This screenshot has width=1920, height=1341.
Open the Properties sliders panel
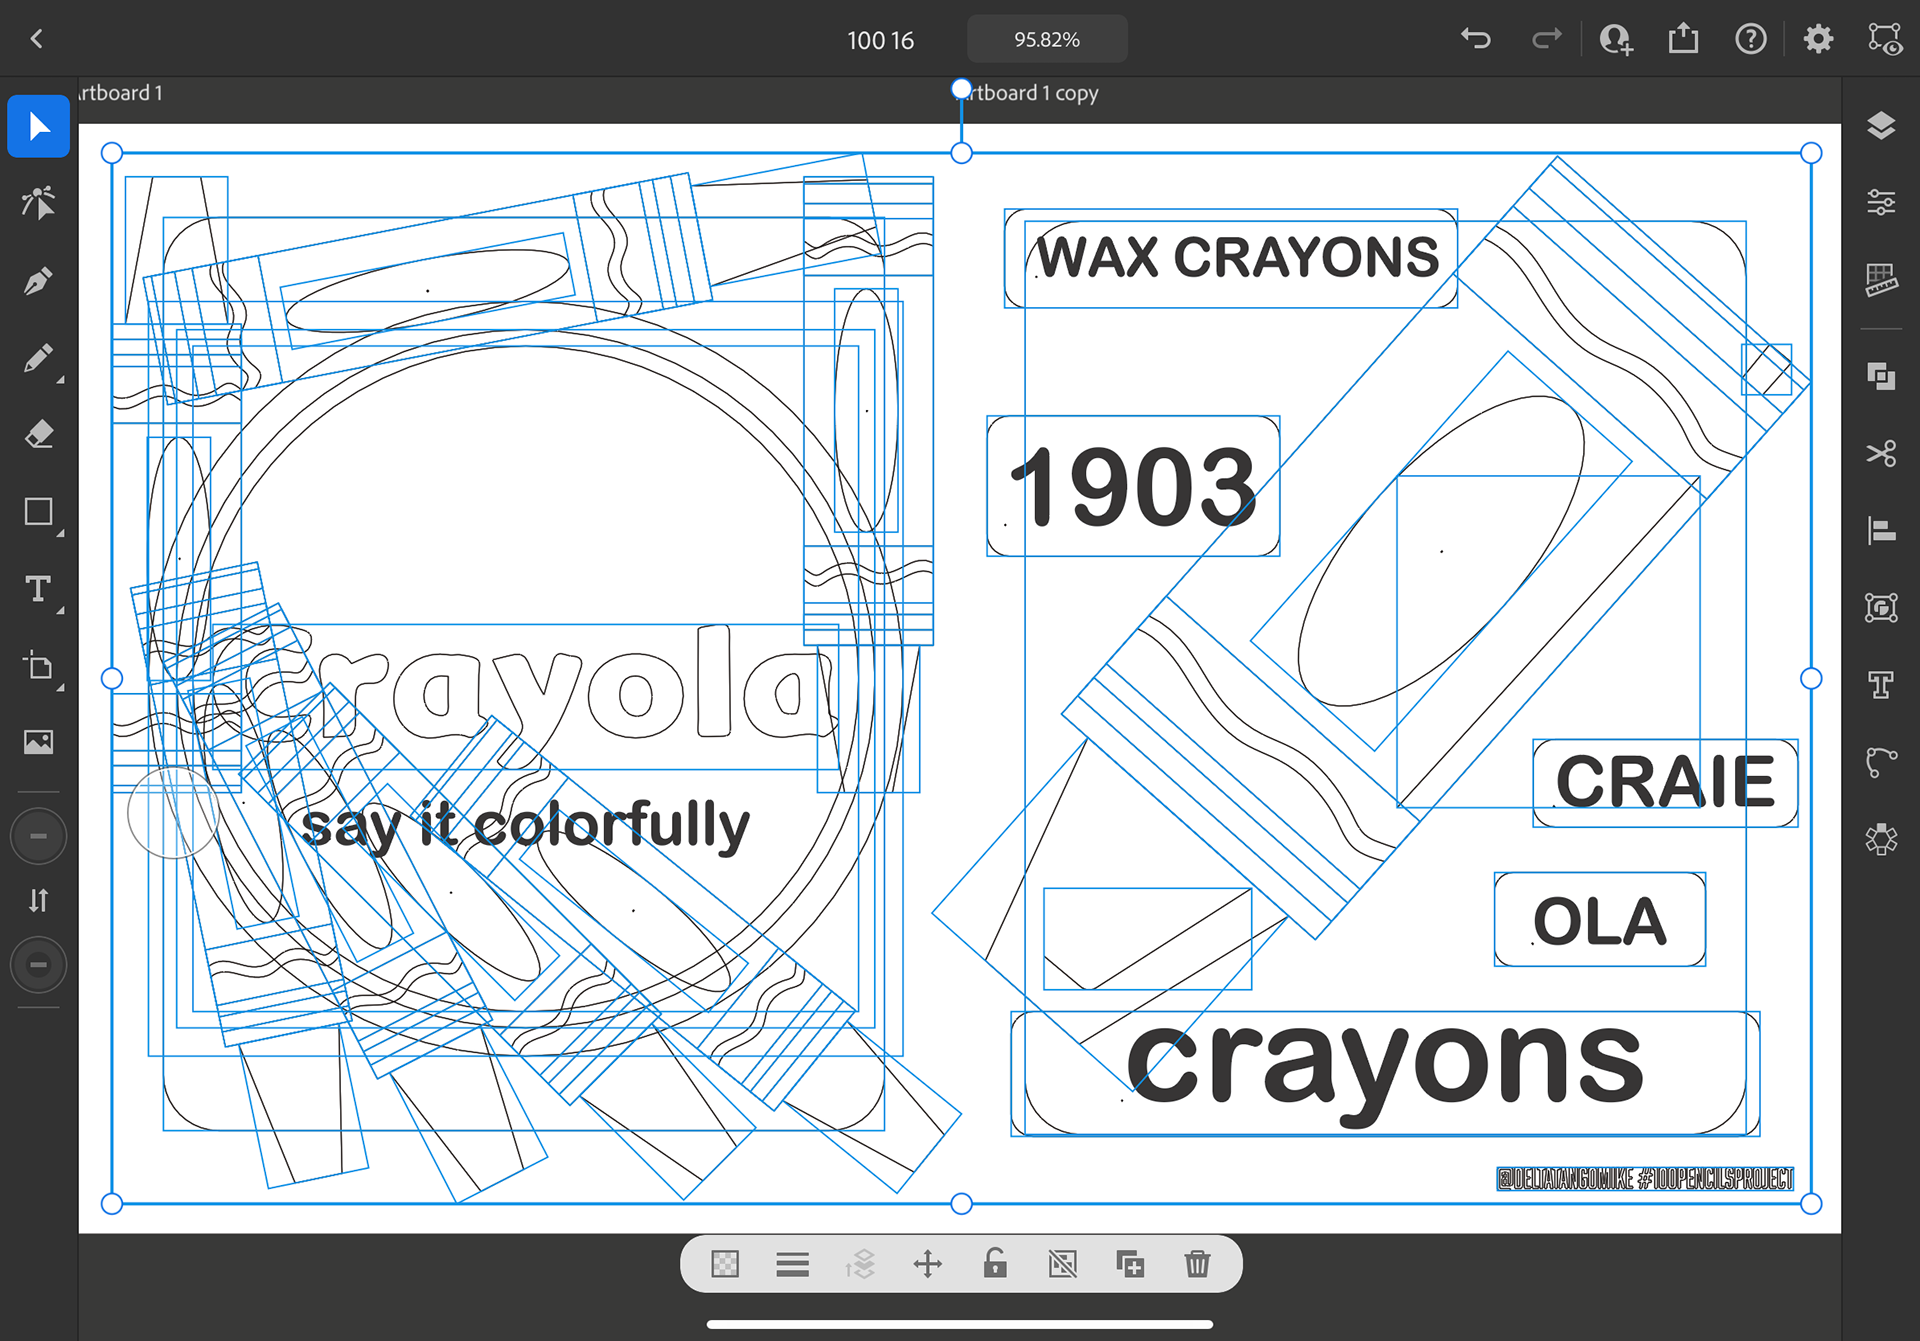(1881, 203)
